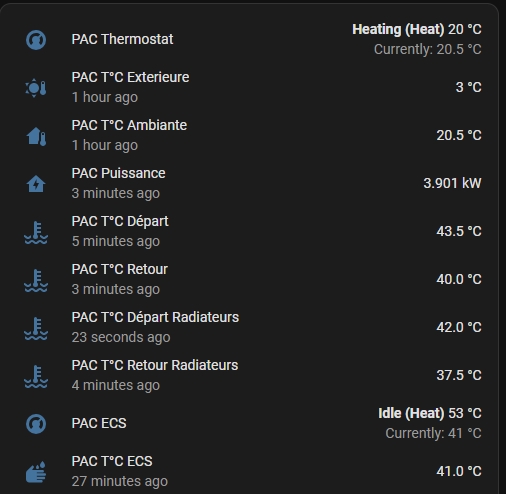Click the 41.0 °C ECS temperature reading
Viewport: 506px width, 494px height.
tap(459, 471)
